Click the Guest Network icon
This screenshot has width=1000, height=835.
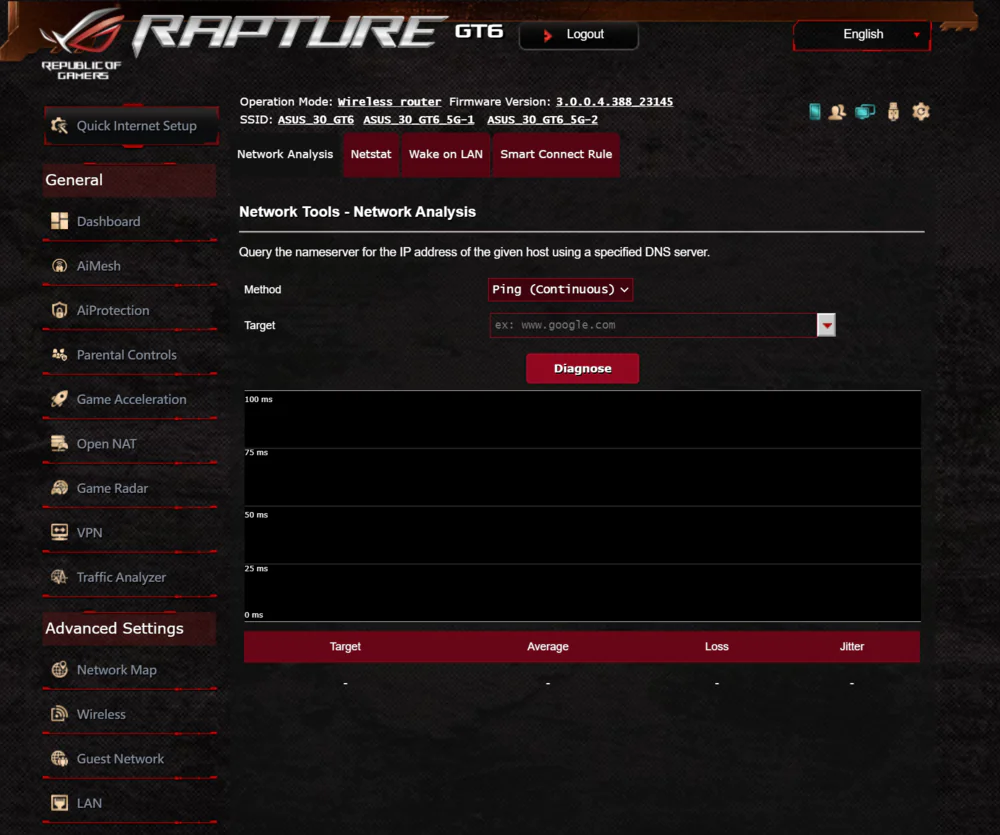(x=59, y=758)
